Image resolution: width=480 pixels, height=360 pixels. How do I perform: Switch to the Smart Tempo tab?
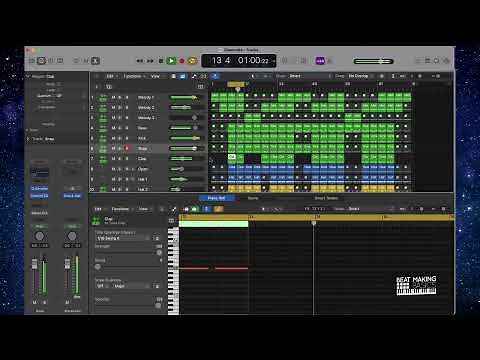coord(326,198)
